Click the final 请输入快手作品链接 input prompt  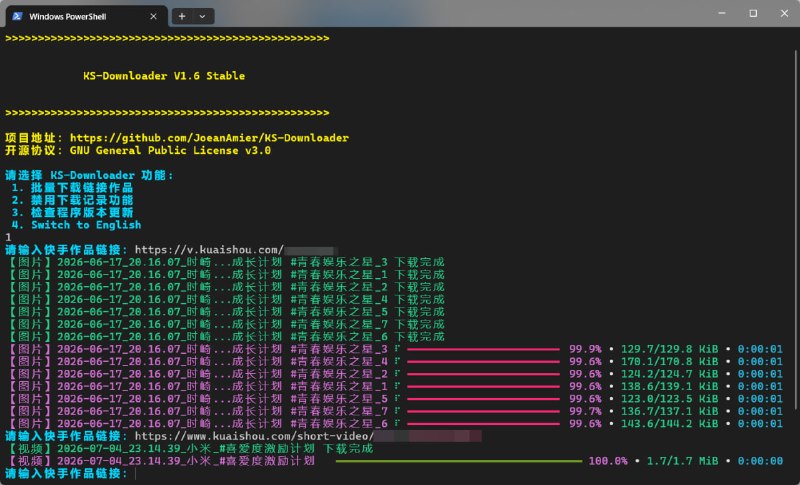pyautogui.click(x=66, y=474)
